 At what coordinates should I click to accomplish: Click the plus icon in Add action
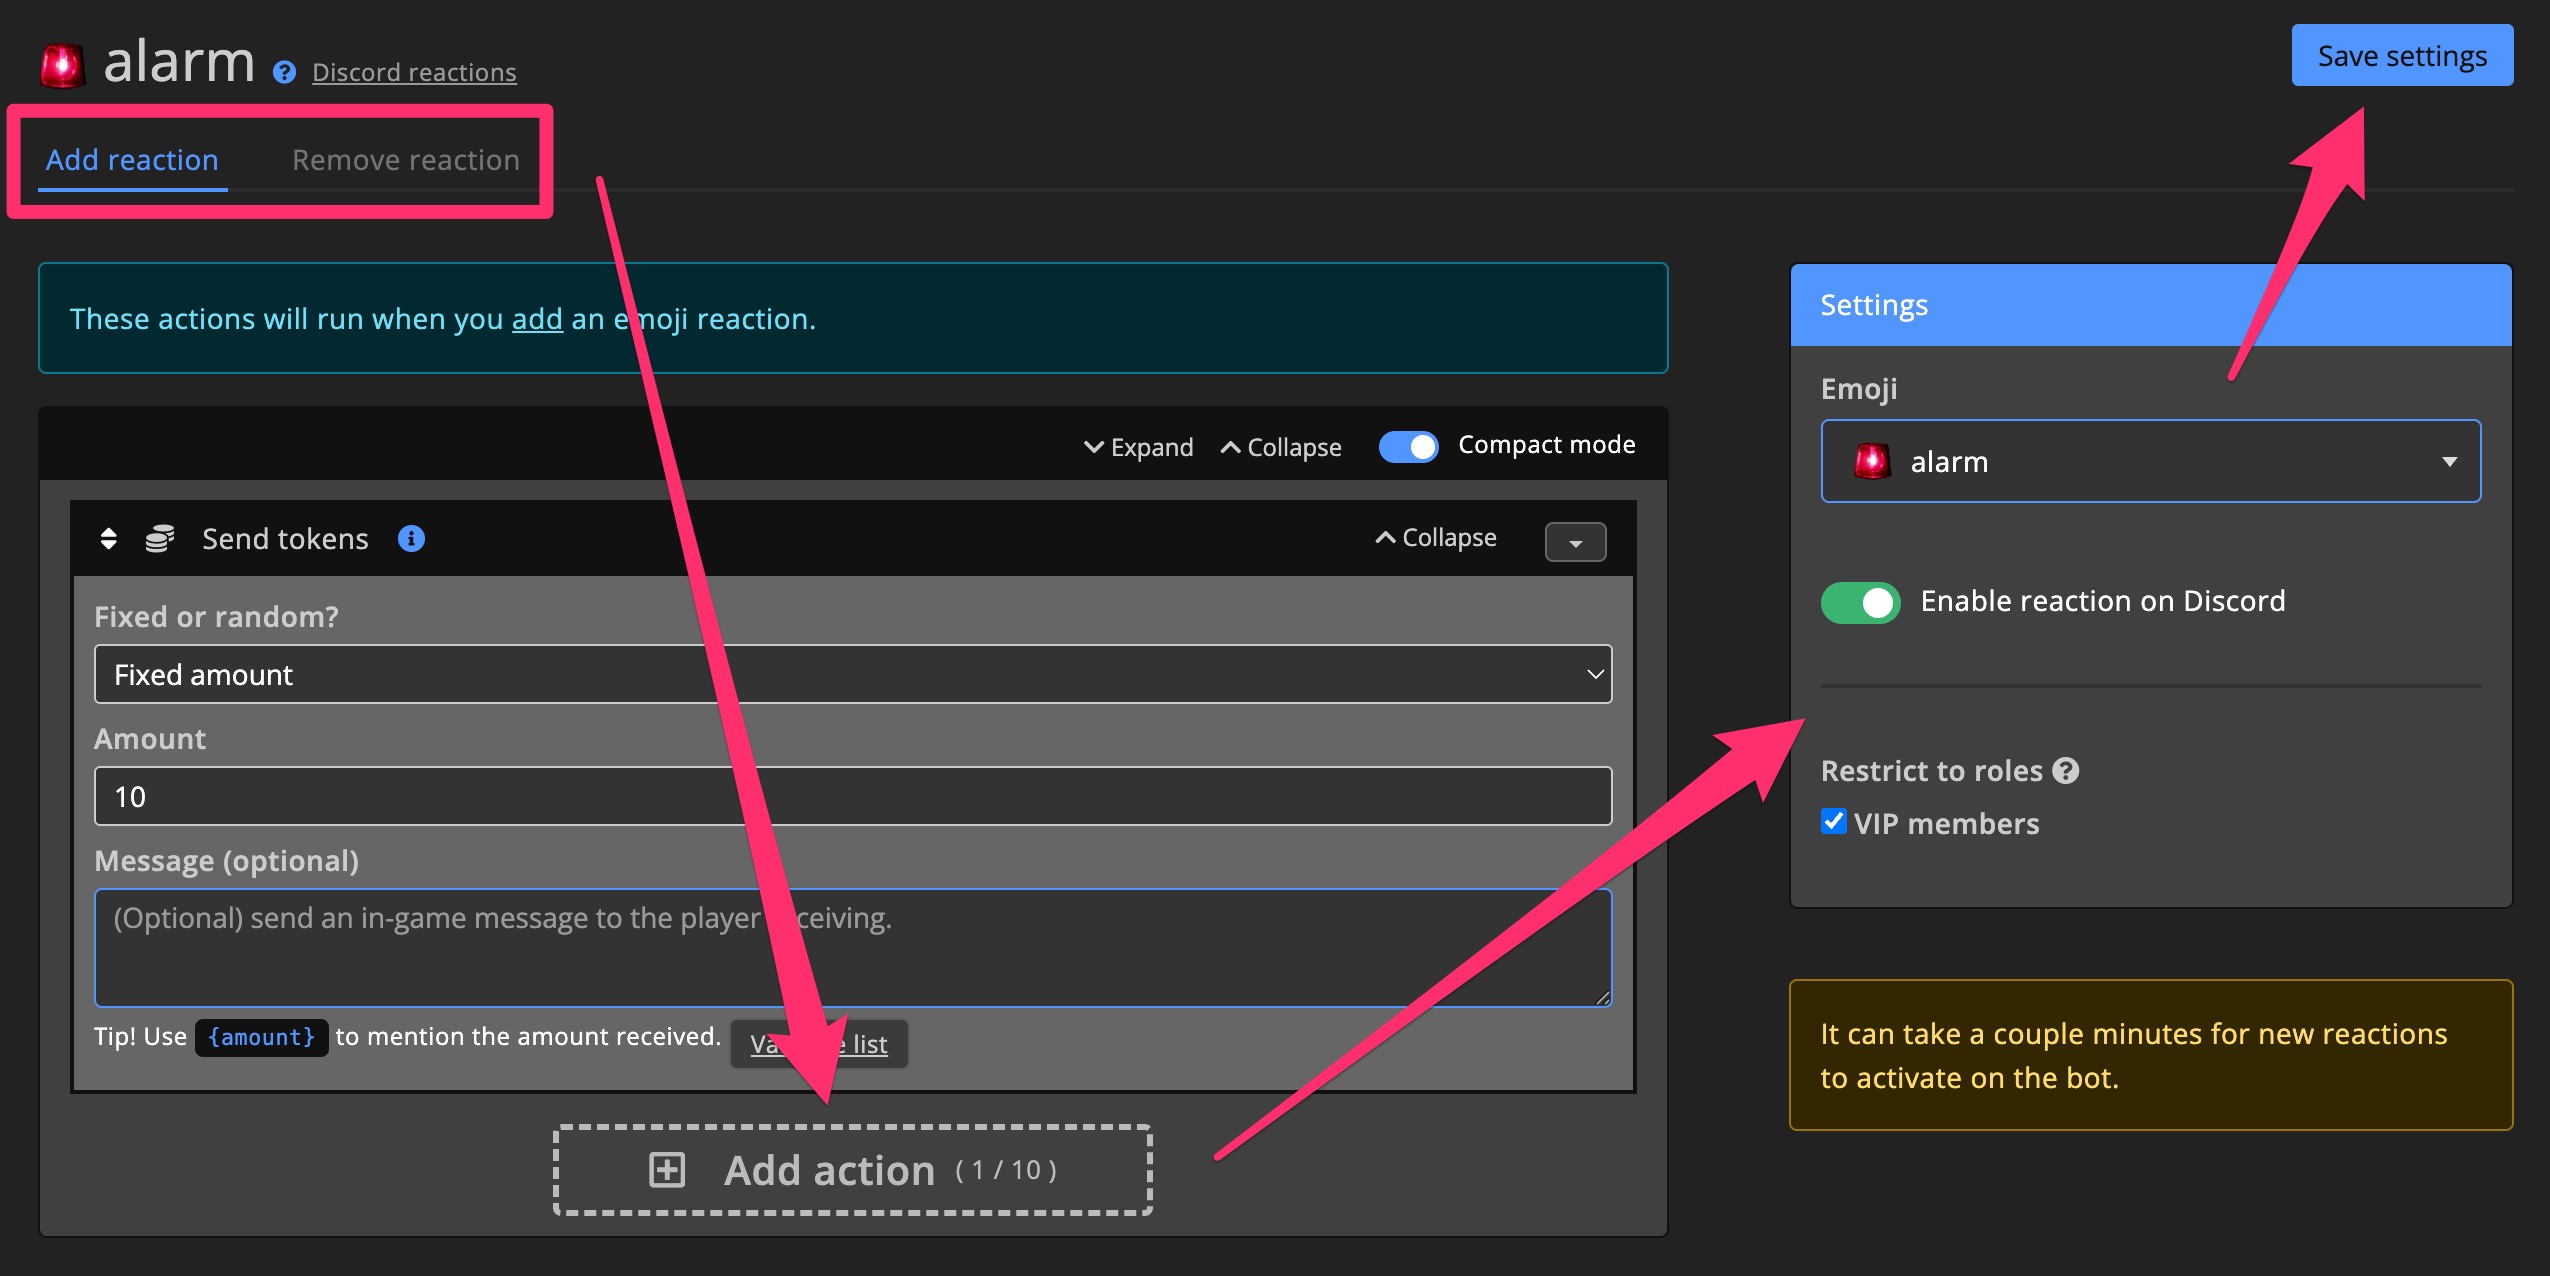click(667, 1169)
